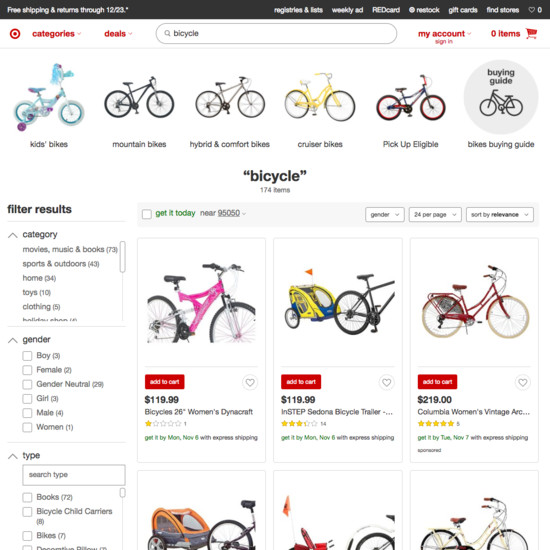Open the categories menu
550x550 pixels.
click(56, 34)
